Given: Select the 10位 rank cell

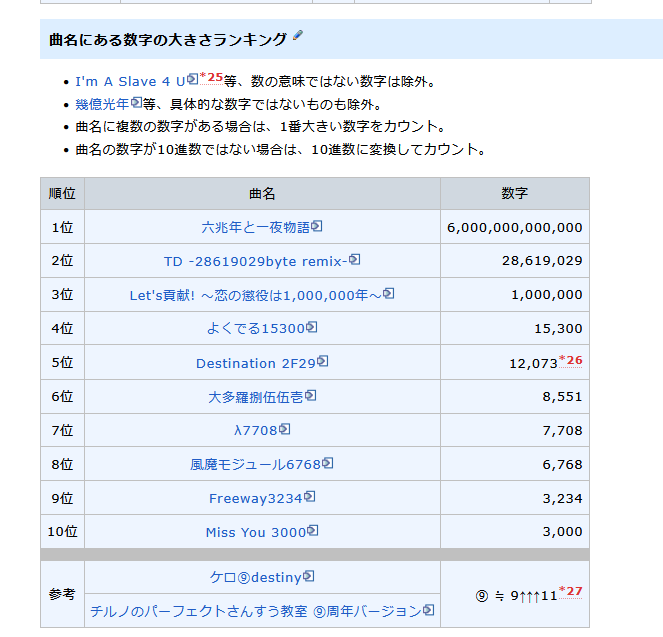Looking at the screenshot, I should coord(62,532).
